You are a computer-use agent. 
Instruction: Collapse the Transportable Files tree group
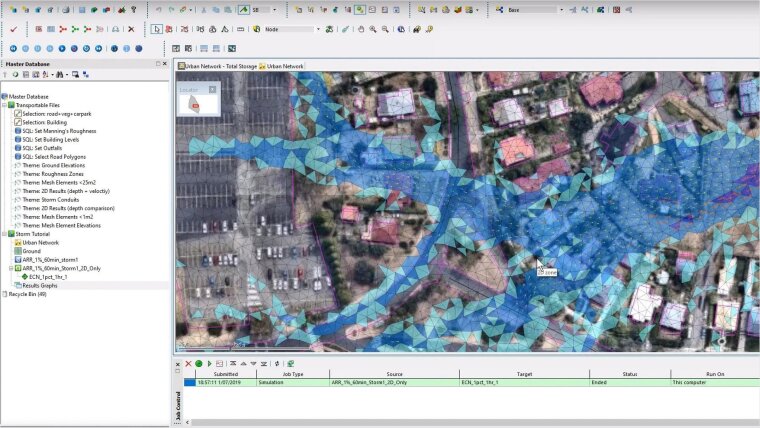pyautogui.click(x=5, y=104)
